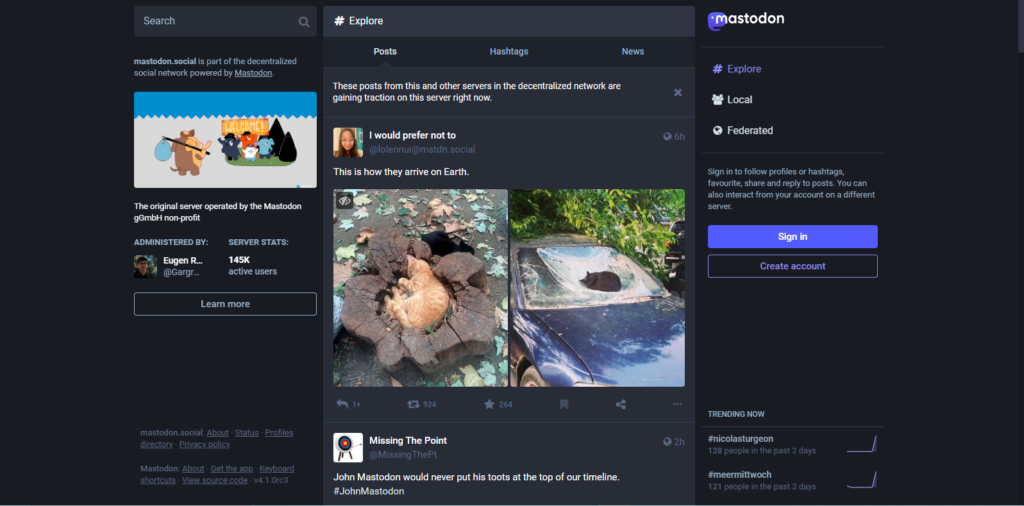This screenshot has height=506, width=1024.
Task: Switch to the Posts tab
Action: click(x=385, y=52)
